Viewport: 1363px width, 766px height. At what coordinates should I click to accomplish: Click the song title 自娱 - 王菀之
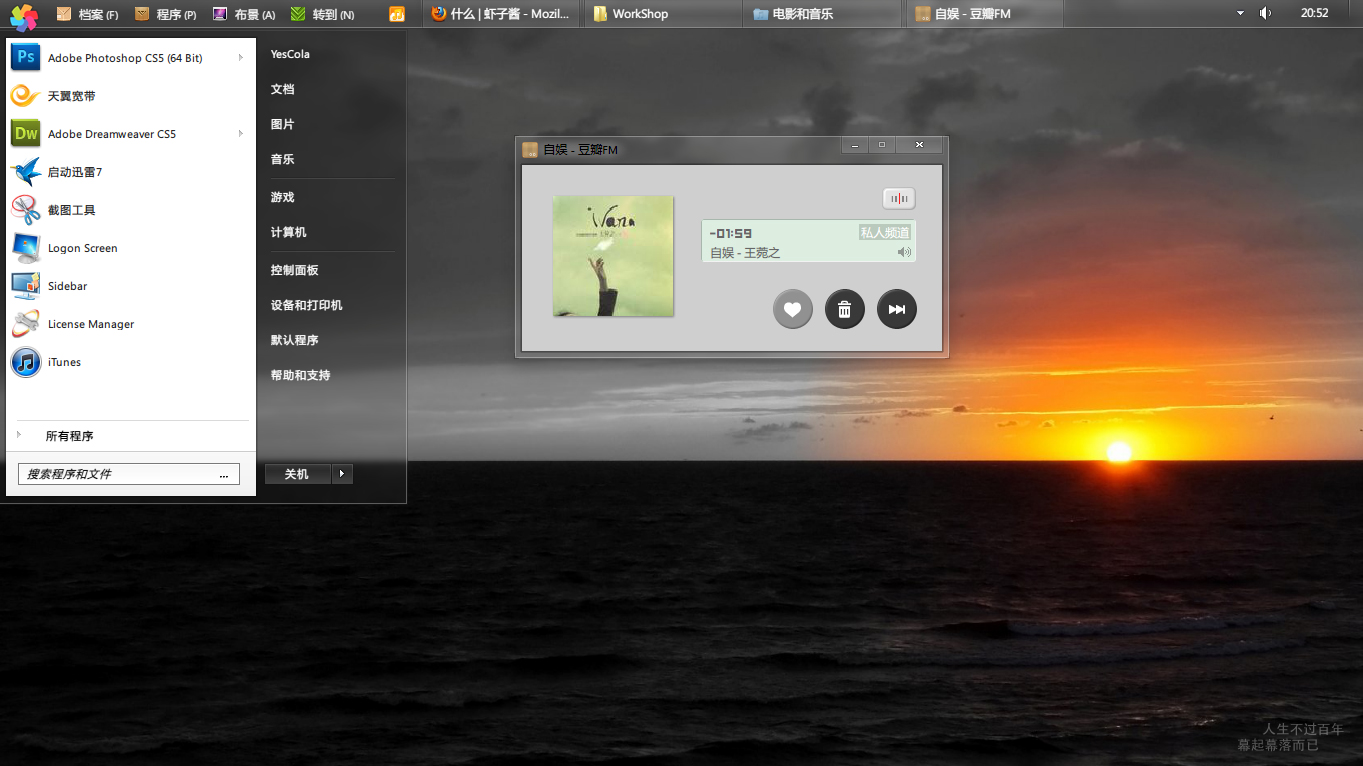[745, 253]
